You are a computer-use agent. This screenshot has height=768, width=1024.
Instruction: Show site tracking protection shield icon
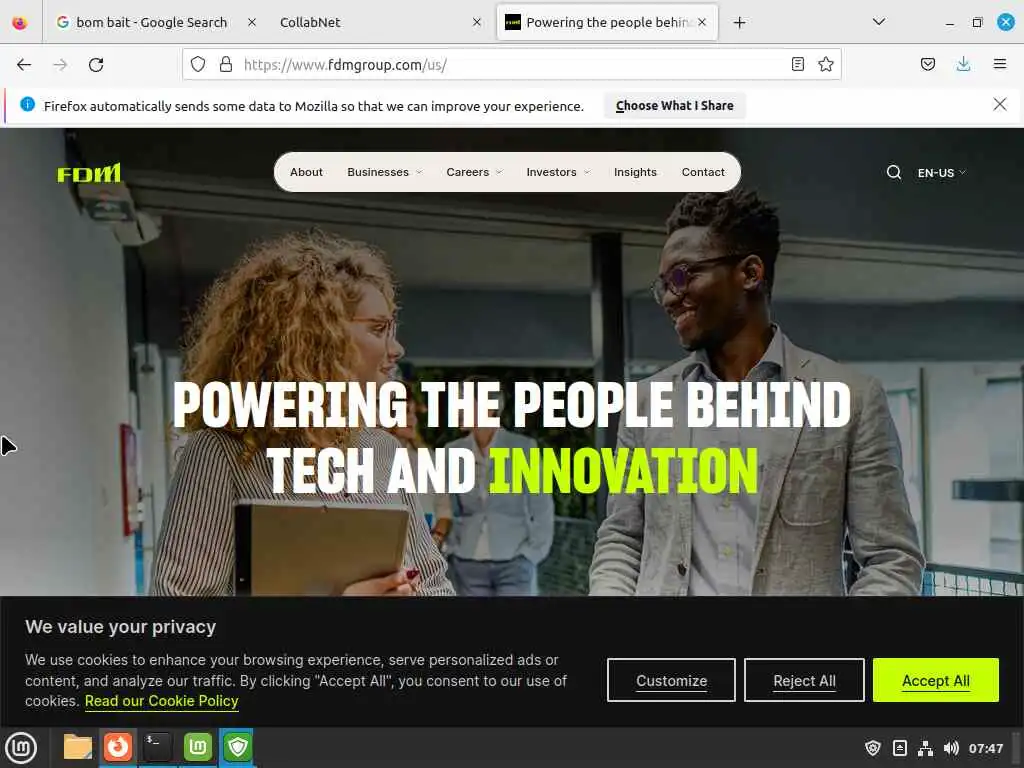coord(198,64)
